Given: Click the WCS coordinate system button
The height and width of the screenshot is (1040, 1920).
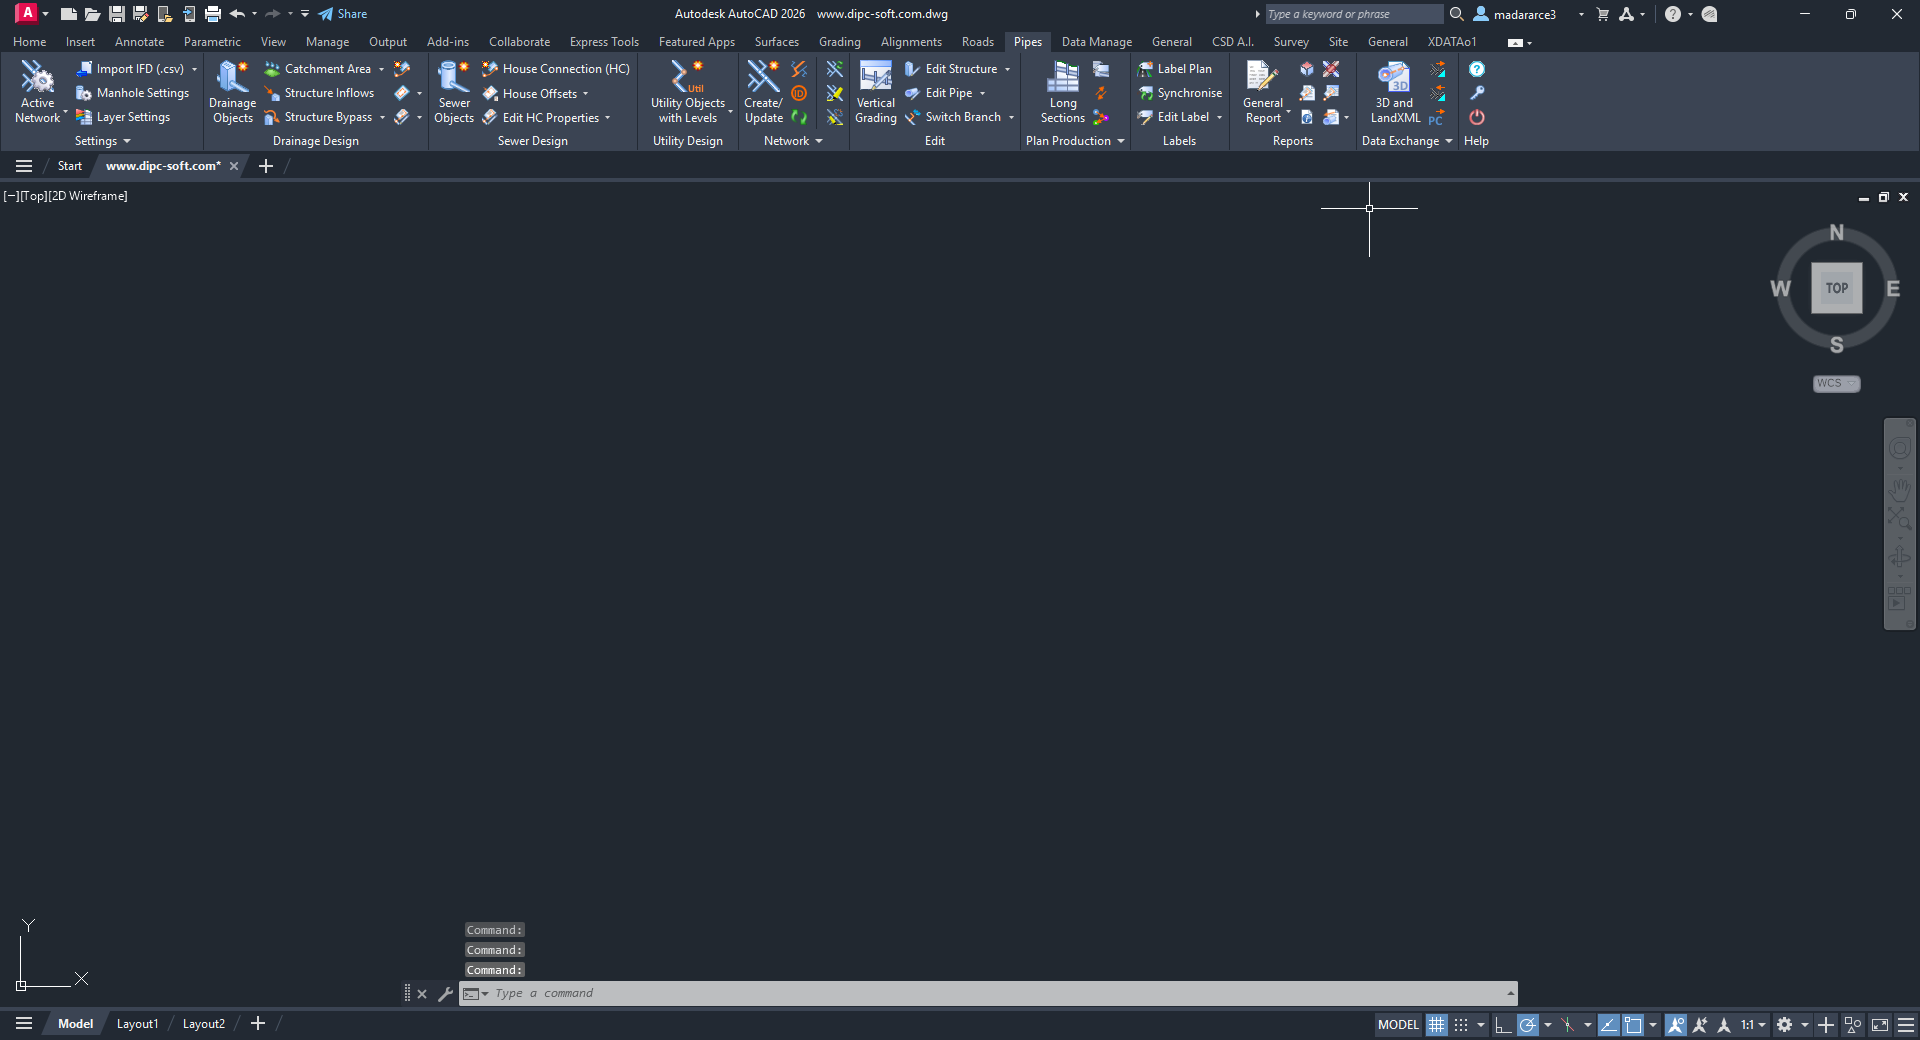Looking at the screenshot, I should 1836,384.
